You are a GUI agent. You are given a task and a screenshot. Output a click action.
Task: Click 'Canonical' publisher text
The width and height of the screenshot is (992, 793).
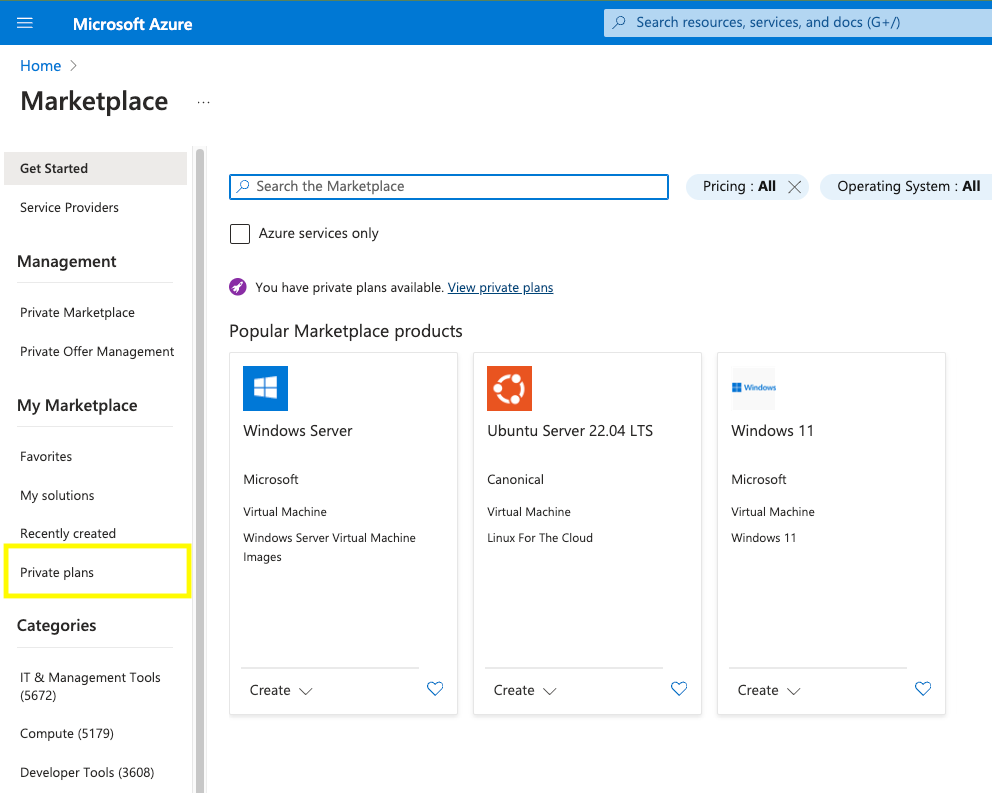(515, 480)
